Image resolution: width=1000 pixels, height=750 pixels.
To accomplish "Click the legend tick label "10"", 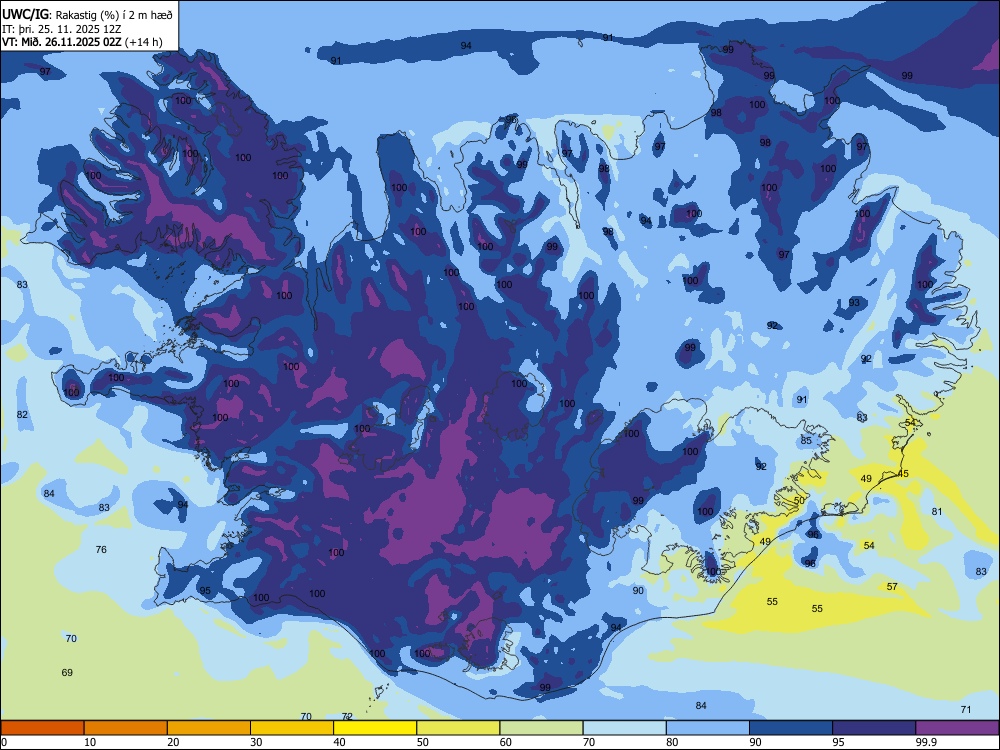I will [x=90, y=742].
